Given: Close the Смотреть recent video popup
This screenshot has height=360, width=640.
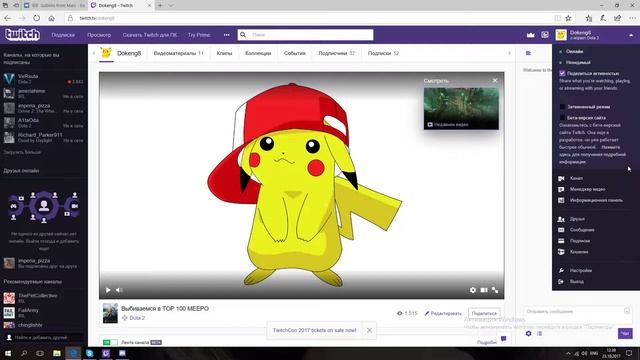Looking at the screenshot, I should (x=495, y=81).
